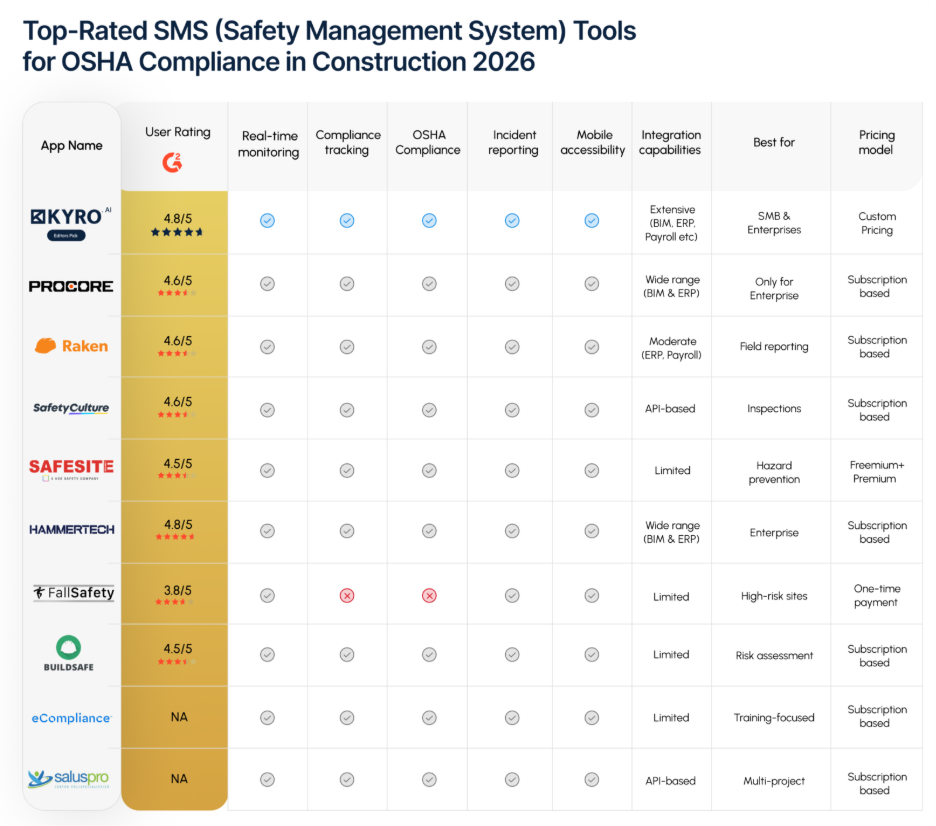Screen dimensions: 936x826
Task: Open the Procore app logo
Action: (x=70, y=285)
